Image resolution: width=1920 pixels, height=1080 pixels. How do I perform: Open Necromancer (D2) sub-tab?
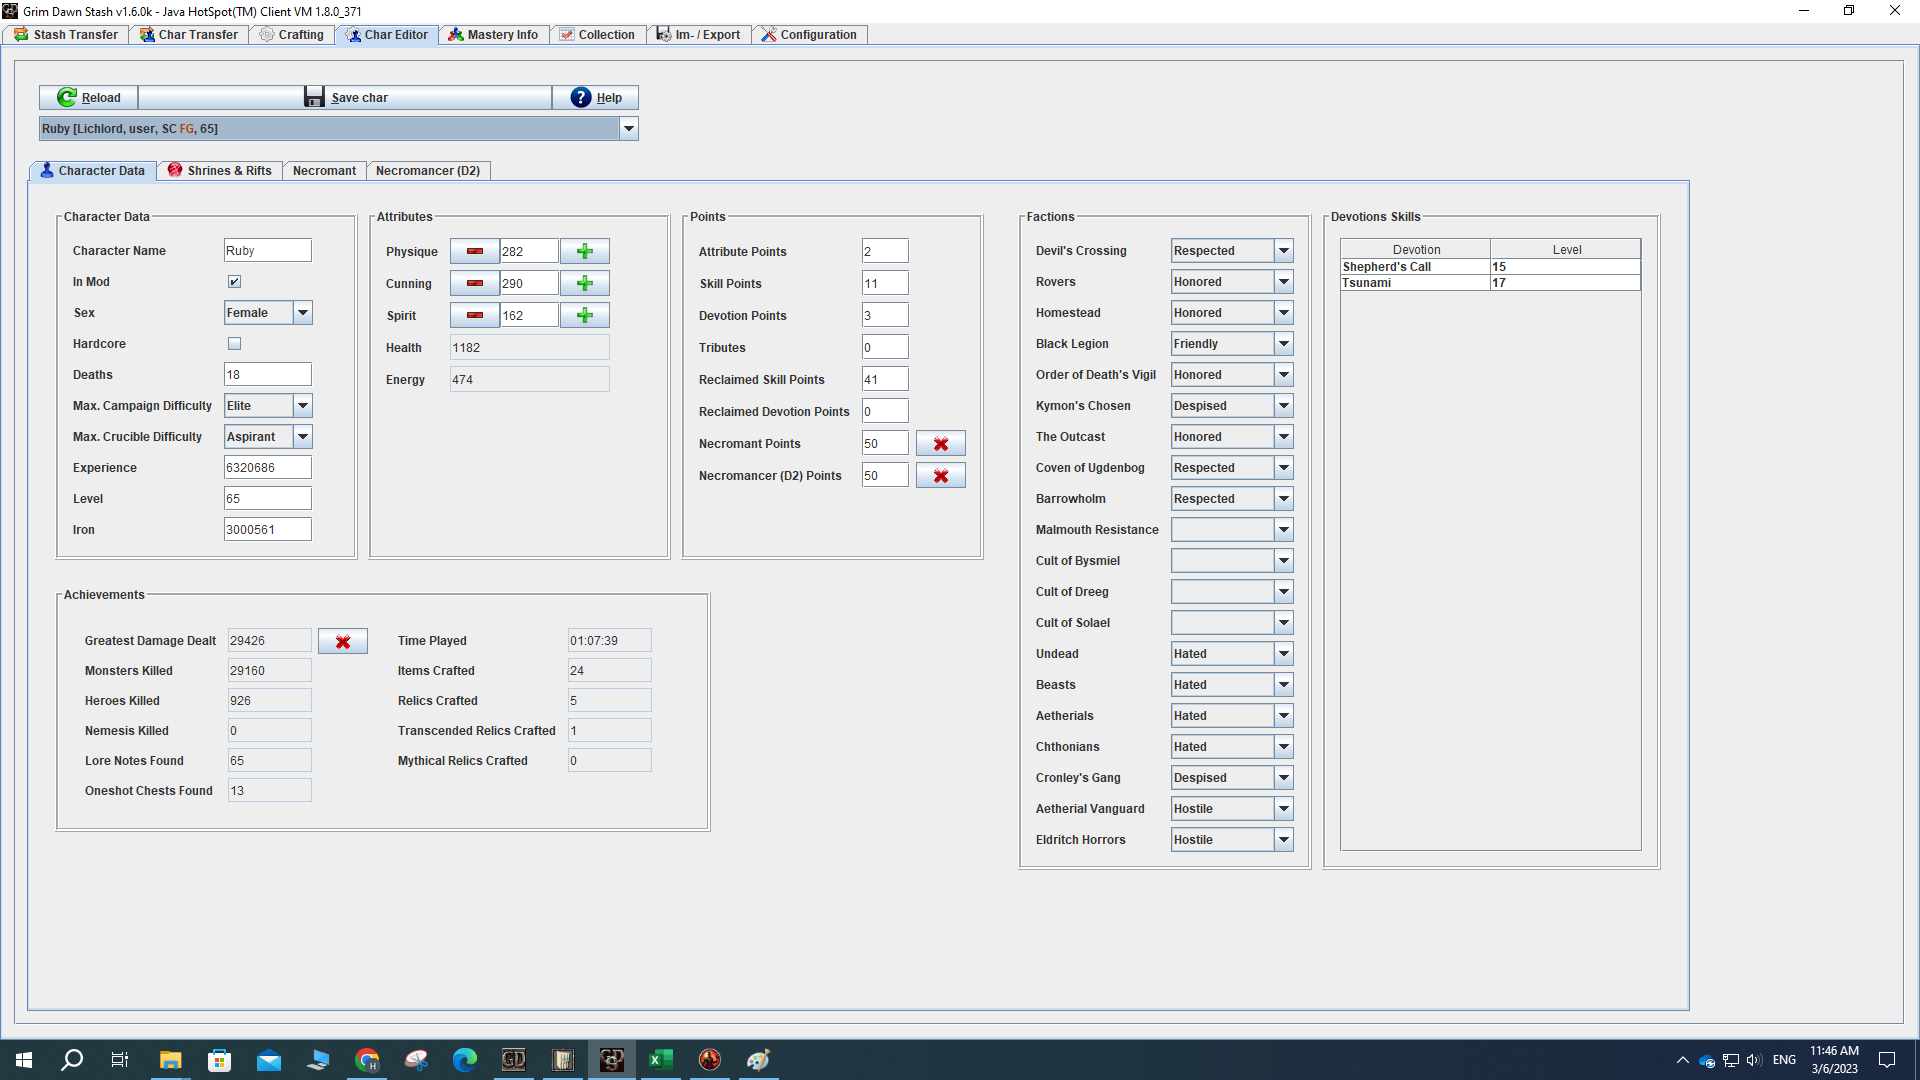click(x=428, y=171)
